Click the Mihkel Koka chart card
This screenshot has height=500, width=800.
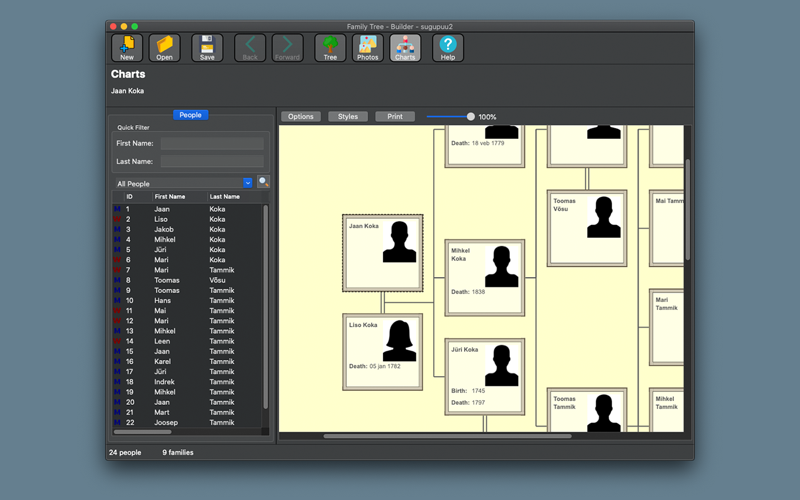485,278
